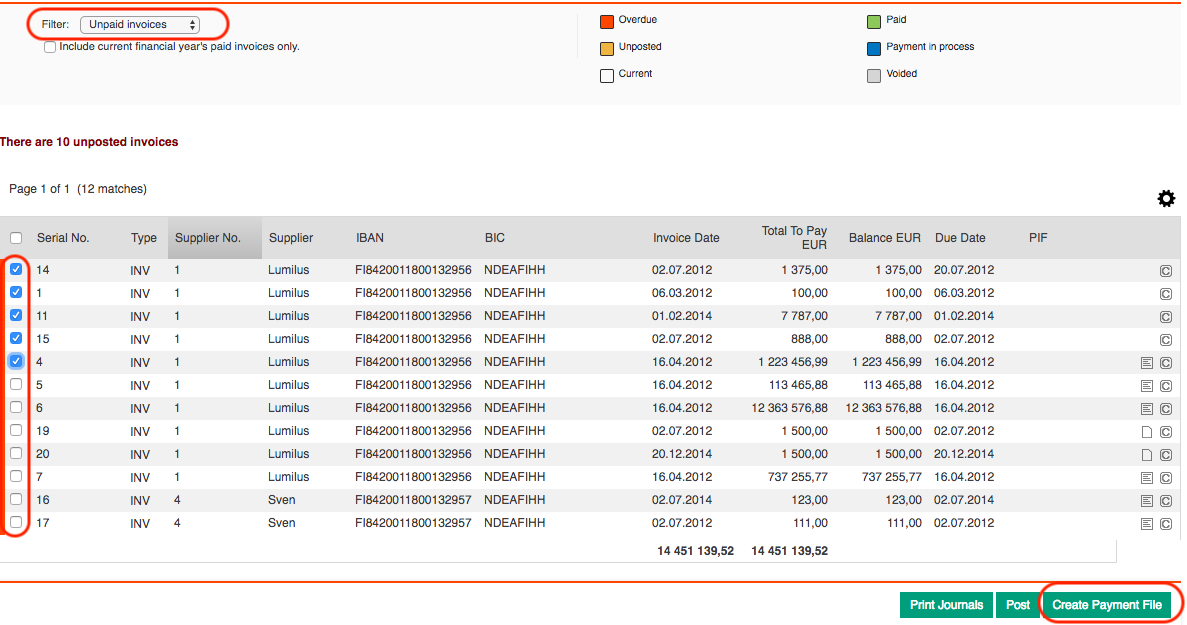Click the C icon for invoice 17
The height and width of the screenshot is (625, 1187).
point(1166,524)
